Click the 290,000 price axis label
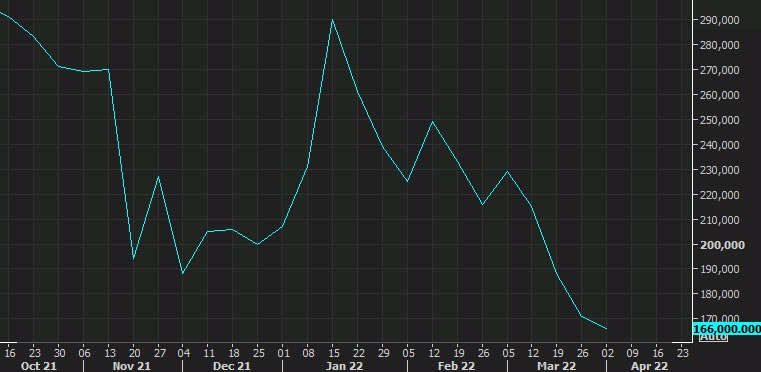The width and height of the screenshot is (761, 372). 720,20
